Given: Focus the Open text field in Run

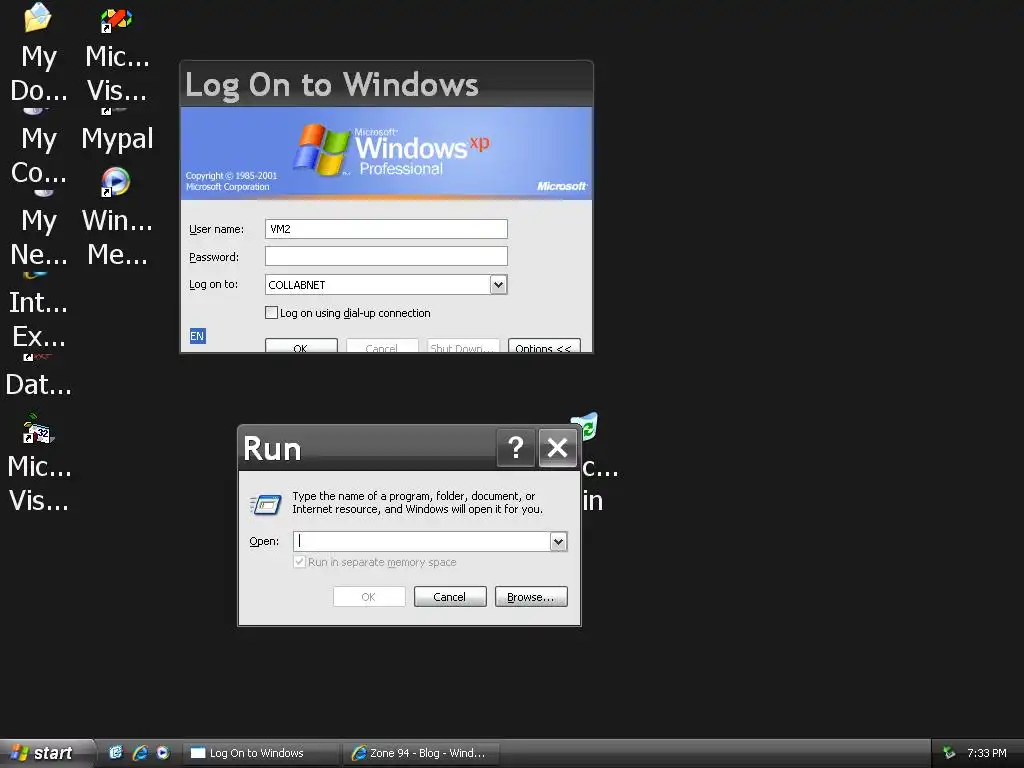Looking at the screenshot, I should point(422,541).
